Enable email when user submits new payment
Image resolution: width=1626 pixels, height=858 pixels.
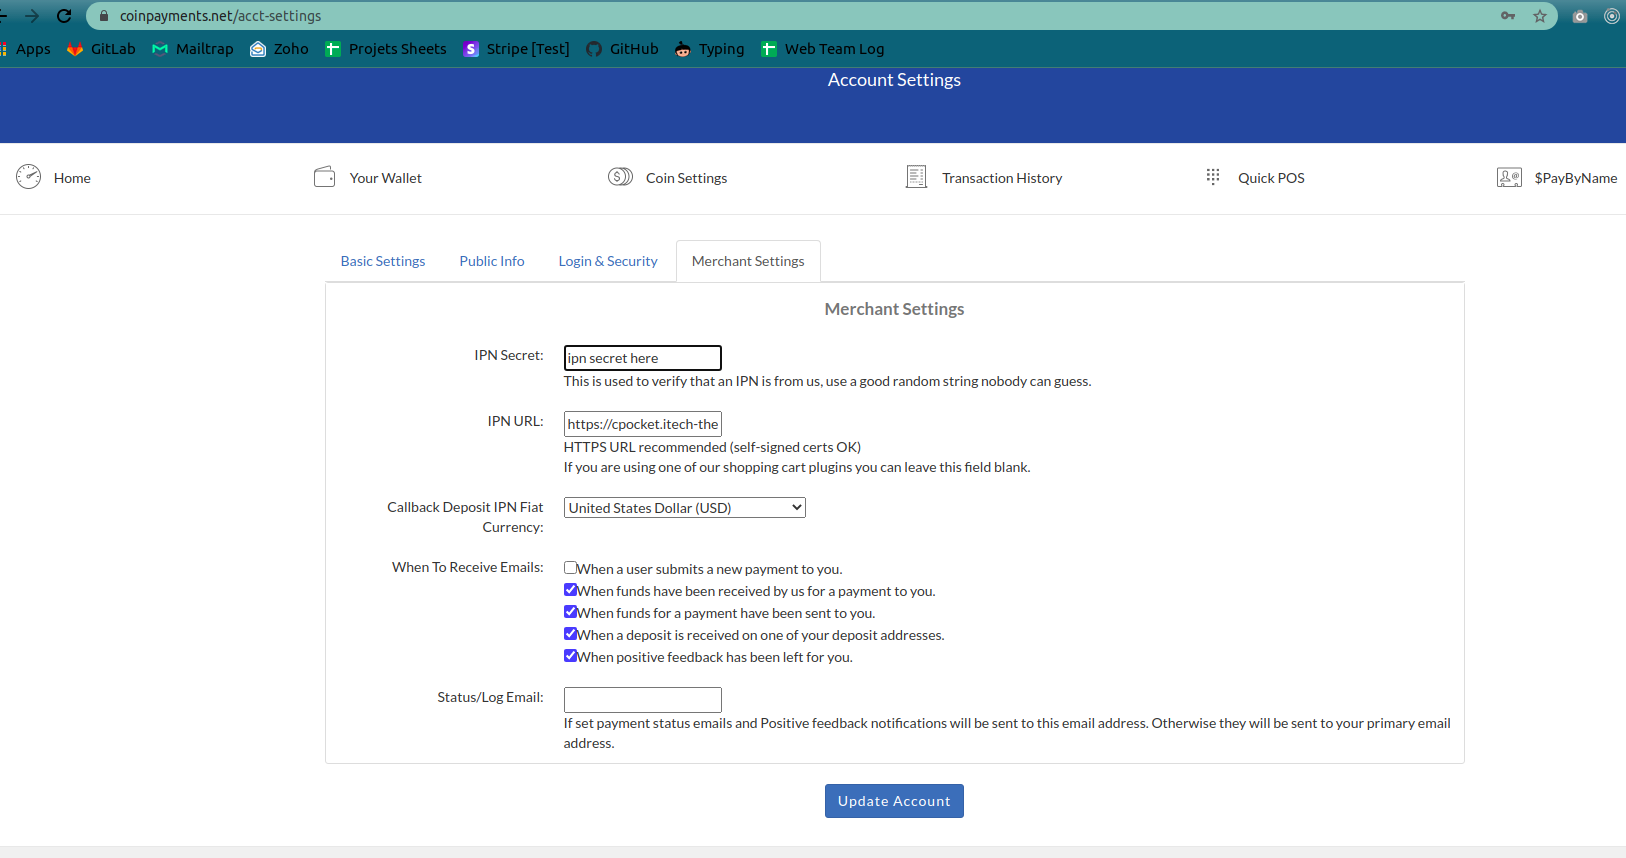[x=570, y=568]
